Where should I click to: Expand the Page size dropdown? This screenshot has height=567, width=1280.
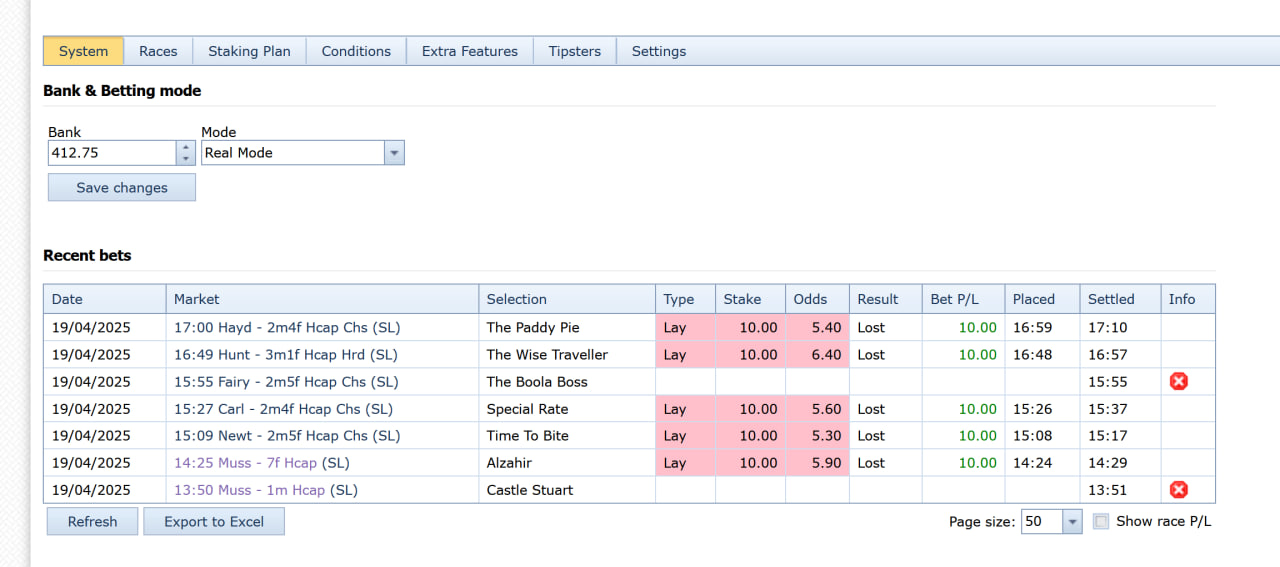pos(1072,521)
